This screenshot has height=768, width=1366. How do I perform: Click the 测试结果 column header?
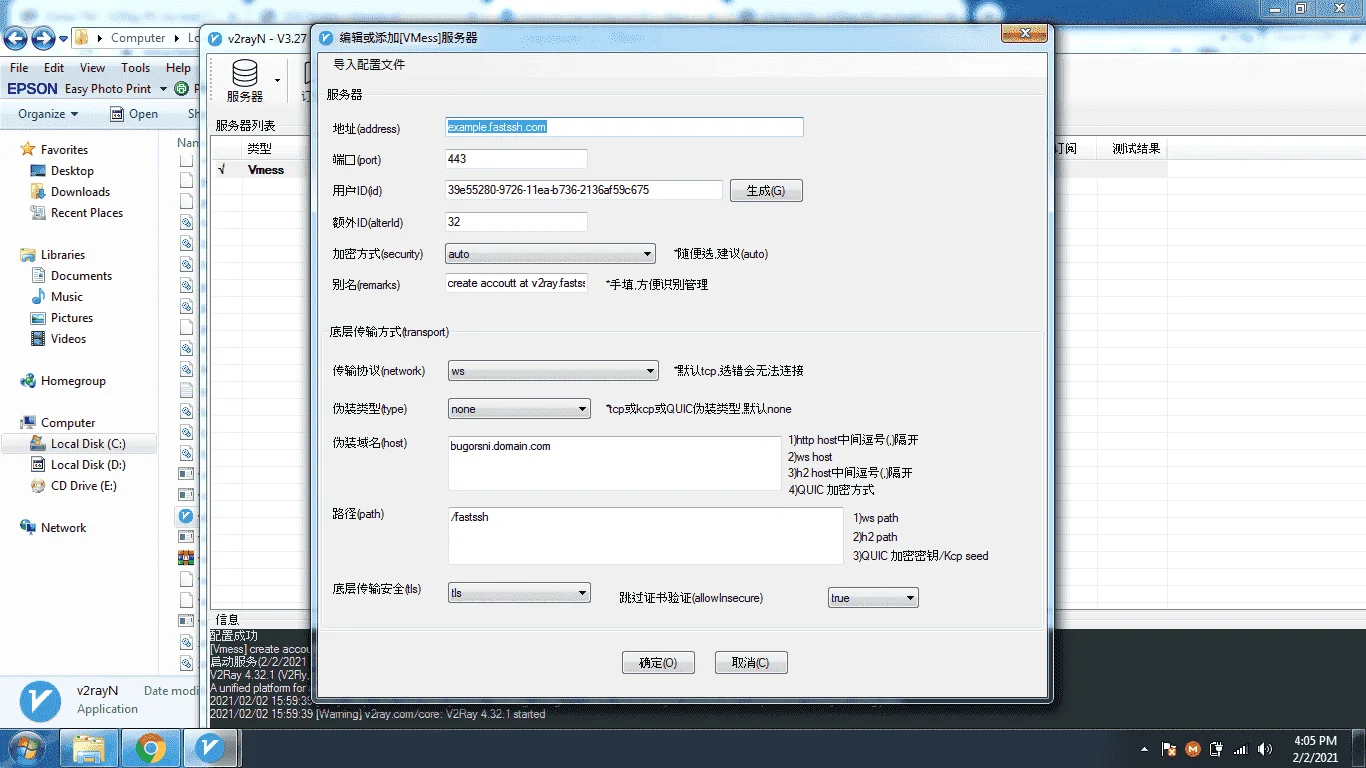(x=1136, y=149)
